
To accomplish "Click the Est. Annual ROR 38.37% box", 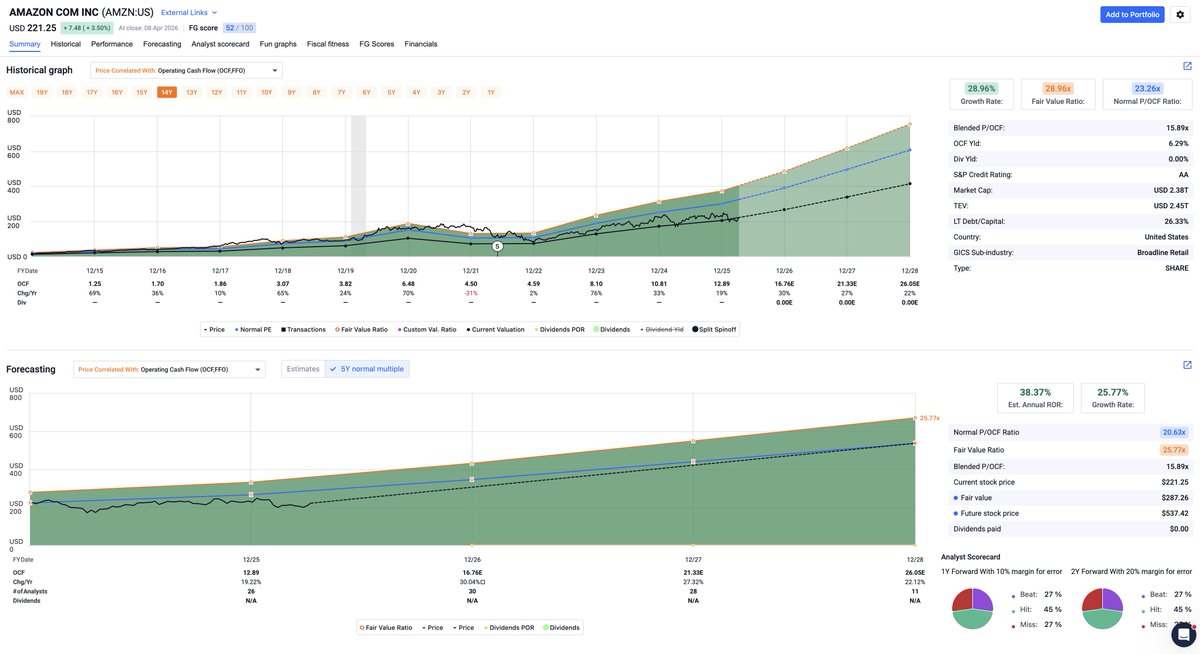I will click(1035, 398).
